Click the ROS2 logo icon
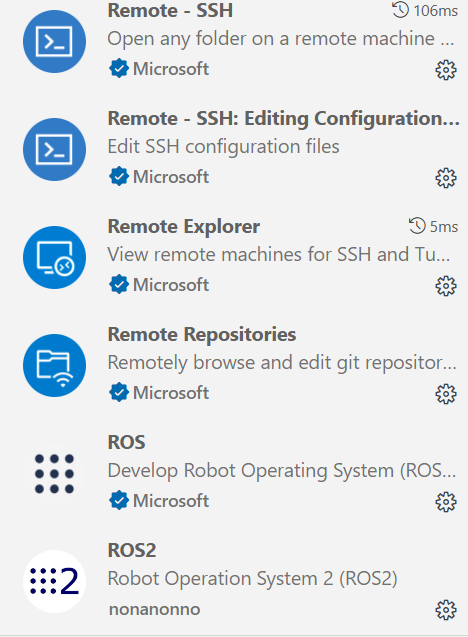468x637 pixels. coord(54,581)
